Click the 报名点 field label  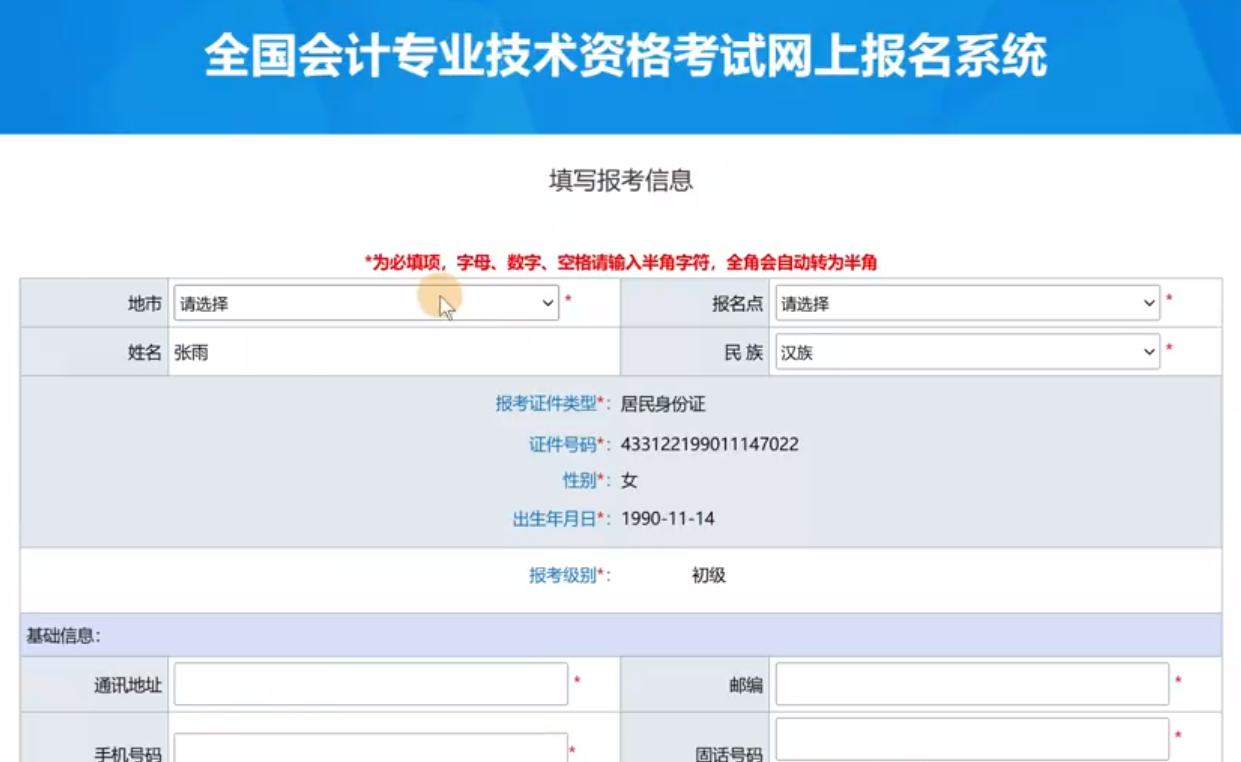[x=738, y=303]
